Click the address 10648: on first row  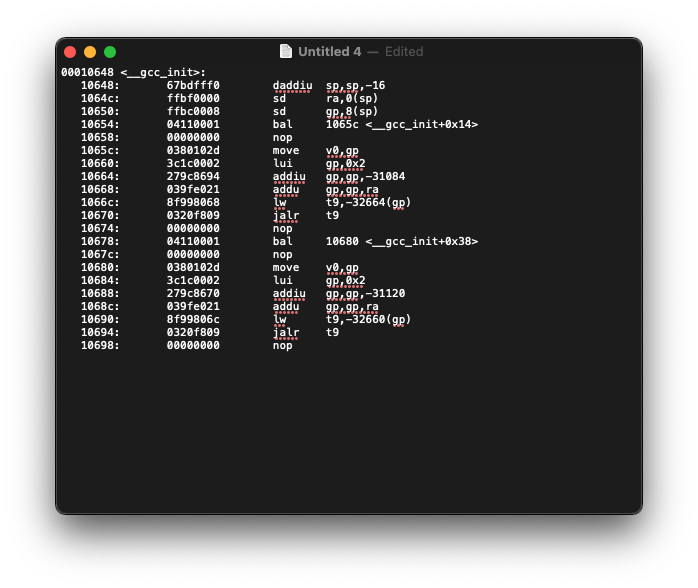click(x=100, y=85)
